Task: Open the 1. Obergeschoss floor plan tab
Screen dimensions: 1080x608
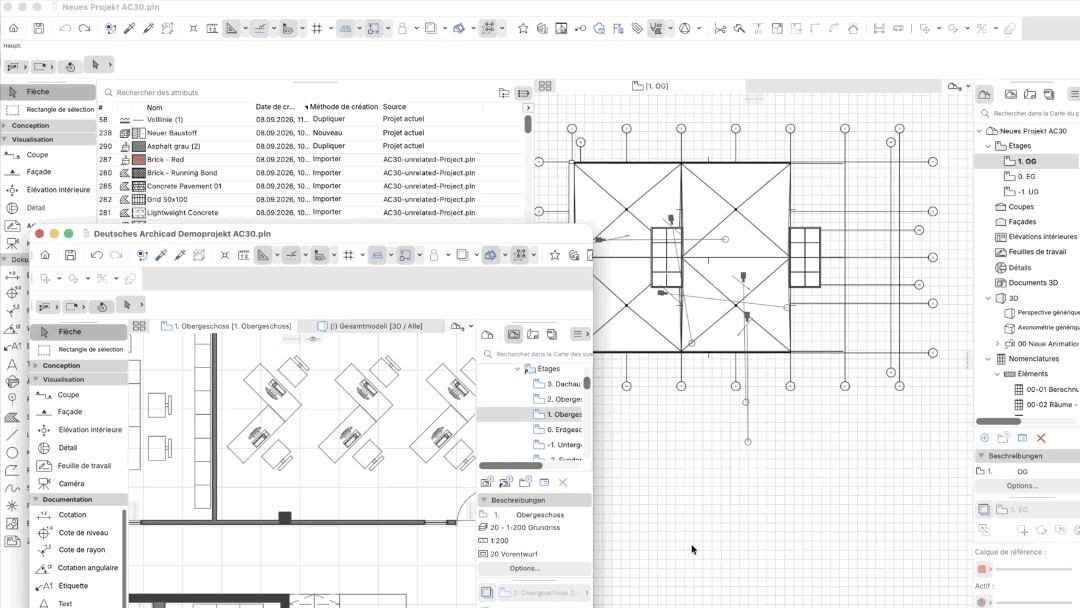Action: coord(226,326)
